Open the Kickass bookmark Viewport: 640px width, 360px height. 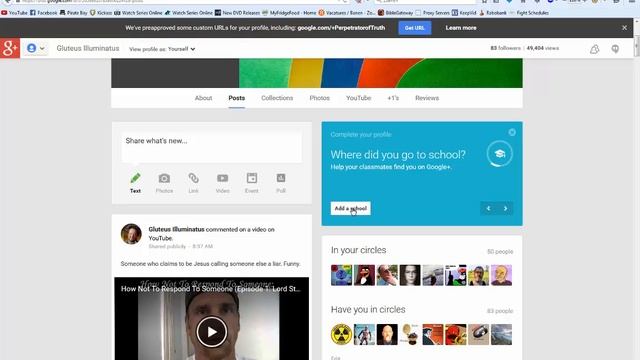101,13
